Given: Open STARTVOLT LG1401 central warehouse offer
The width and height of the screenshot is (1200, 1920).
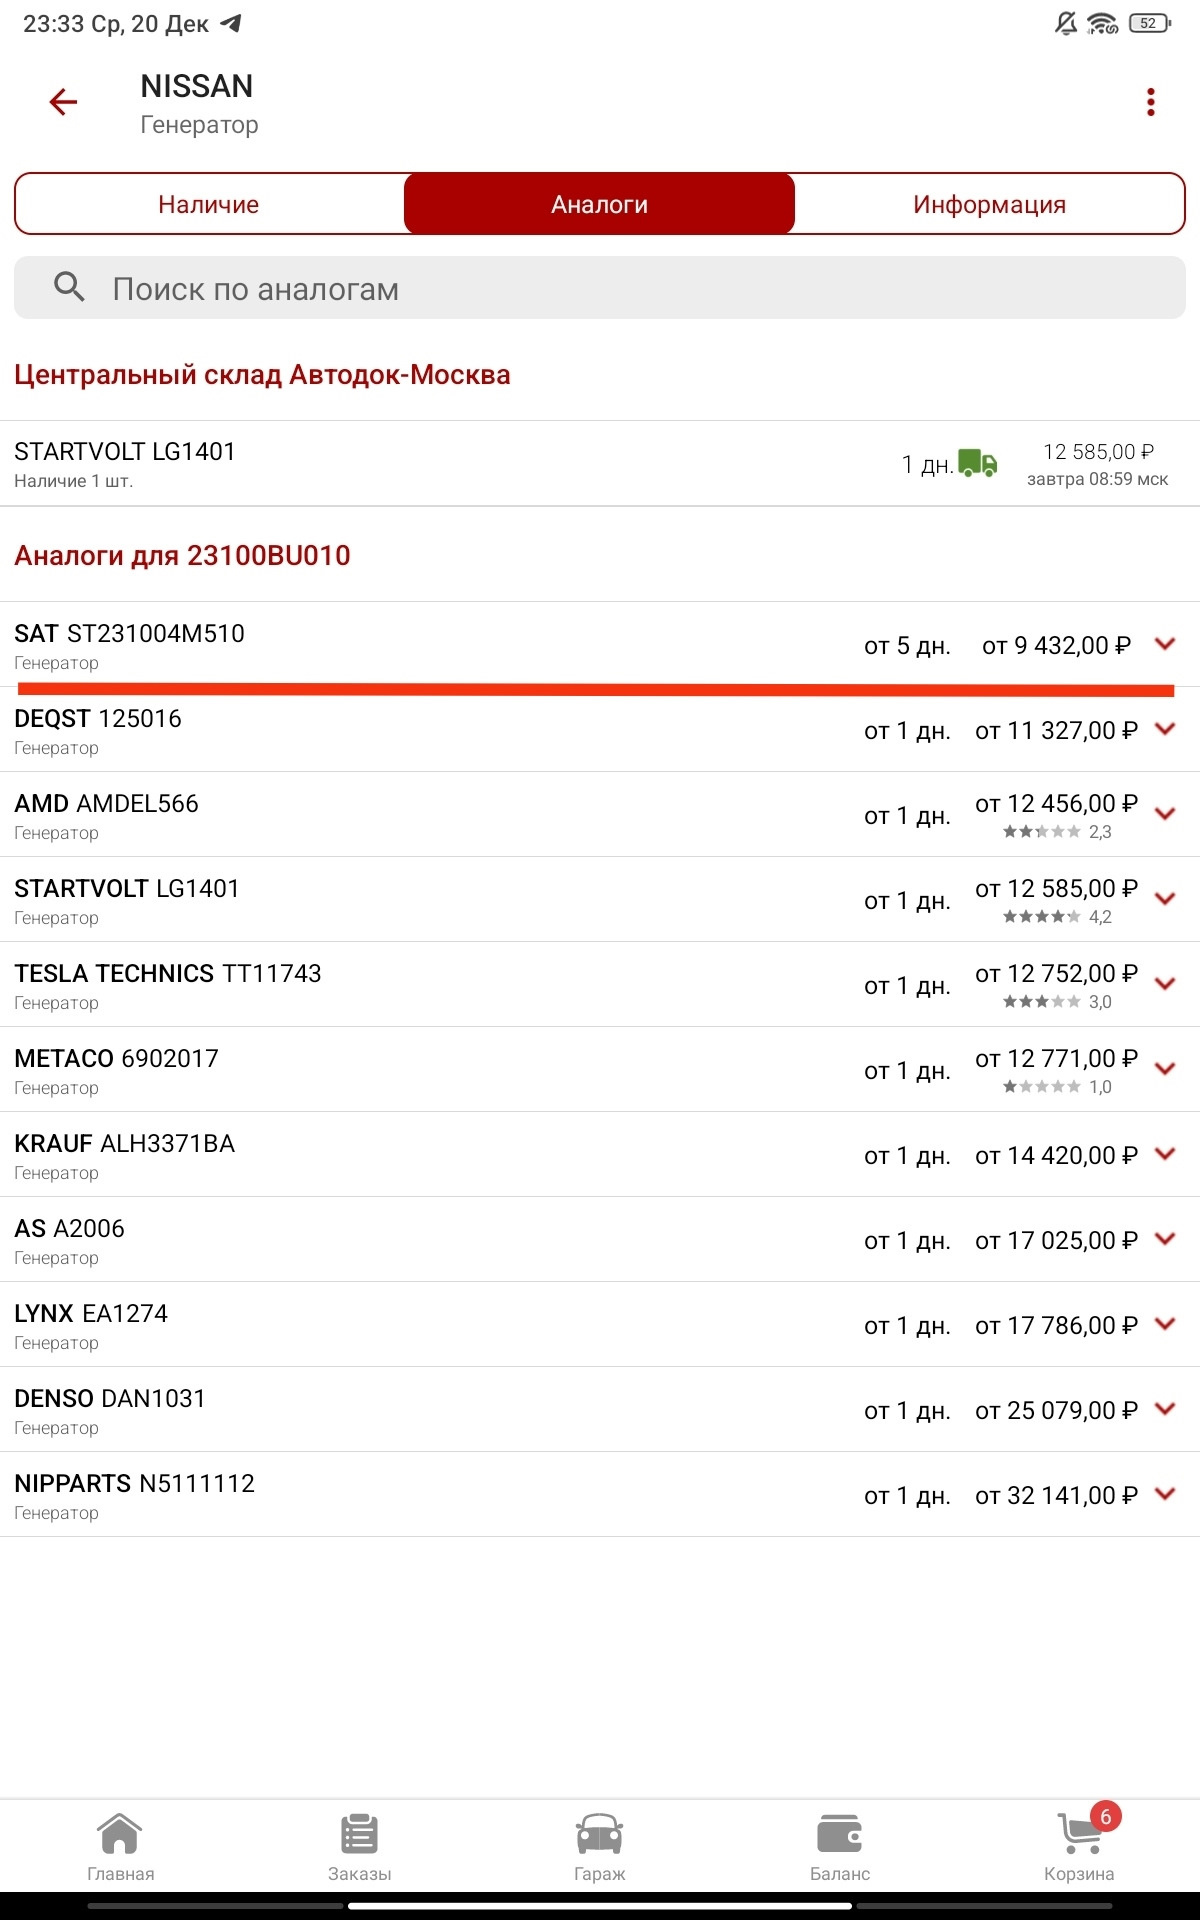Looking at the screenshot, I should [400, 463].
